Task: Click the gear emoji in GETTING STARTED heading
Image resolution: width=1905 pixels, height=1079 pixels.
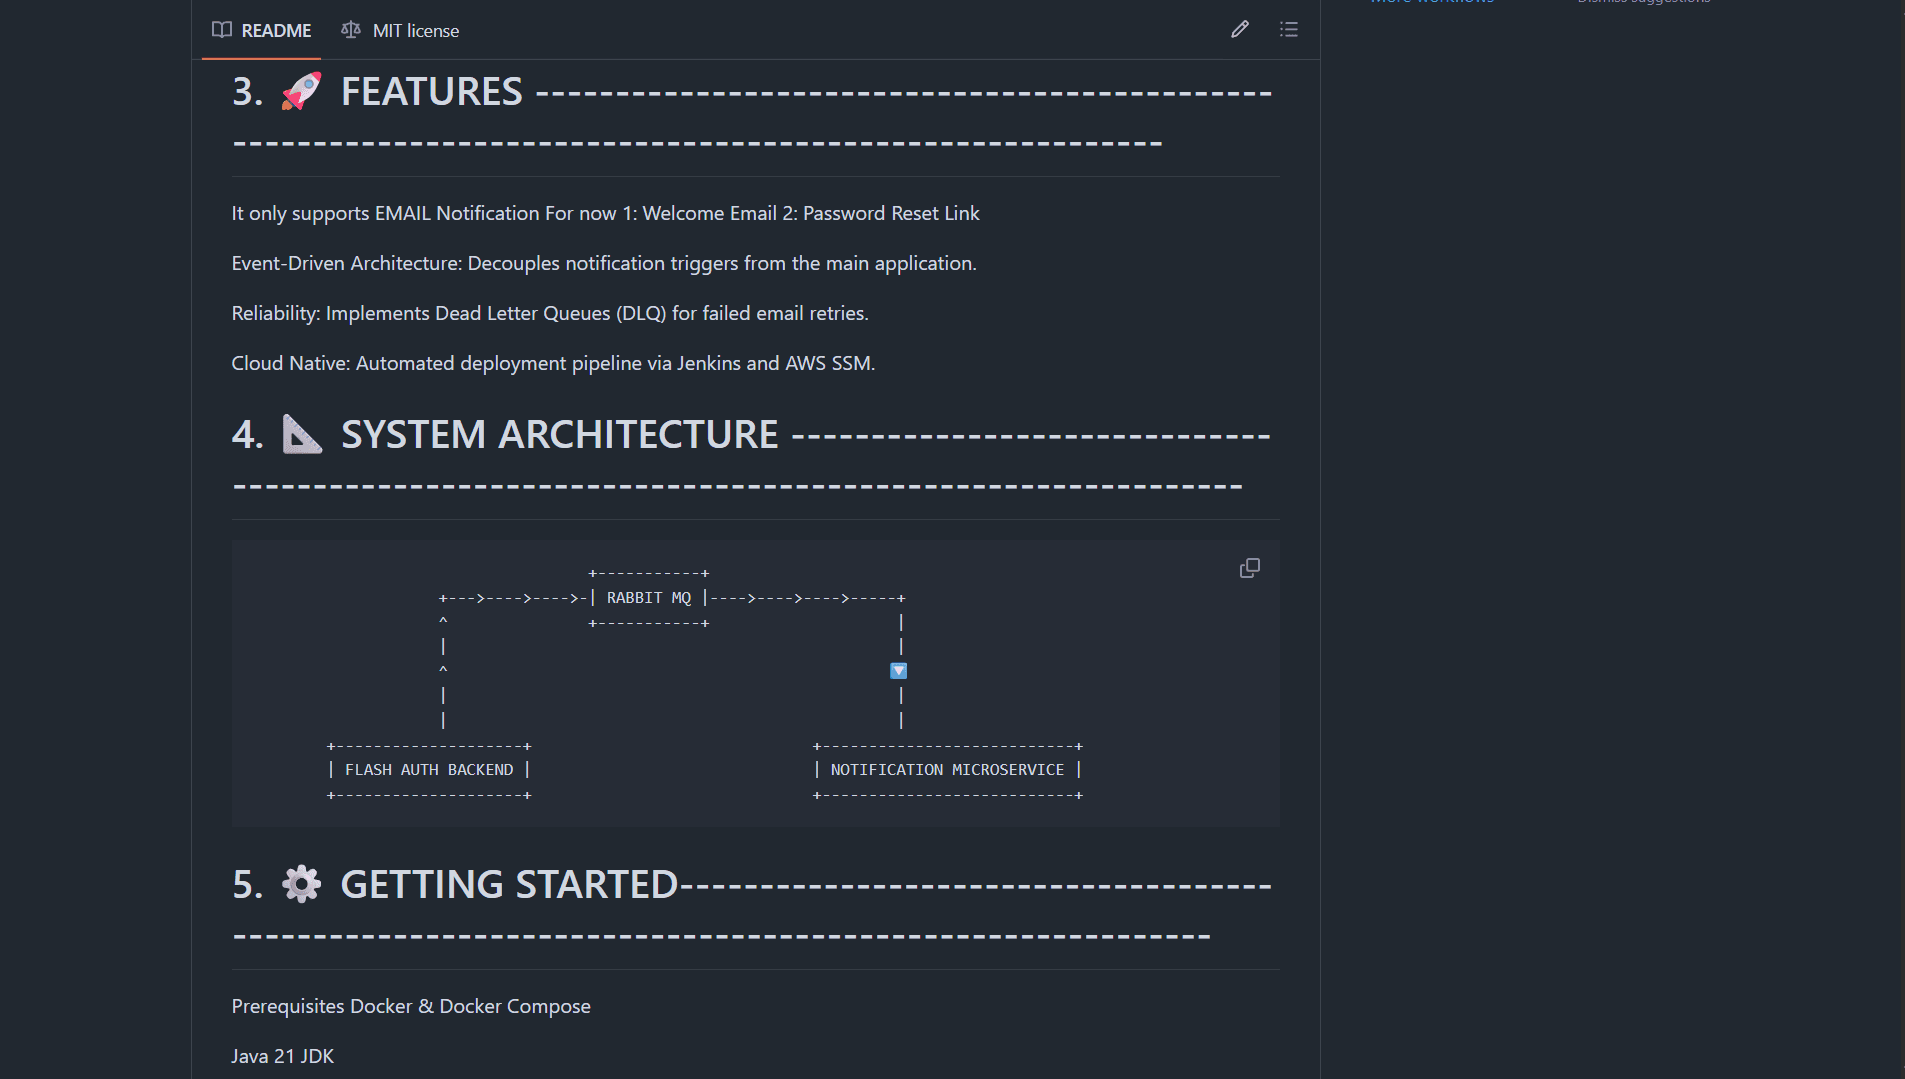Action: [302, 884]
